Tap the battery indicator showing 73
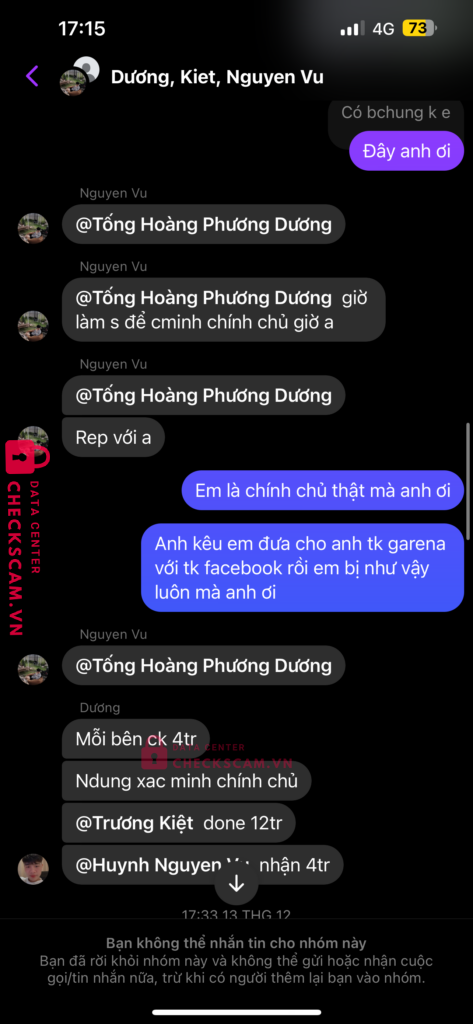 (419, 29)
